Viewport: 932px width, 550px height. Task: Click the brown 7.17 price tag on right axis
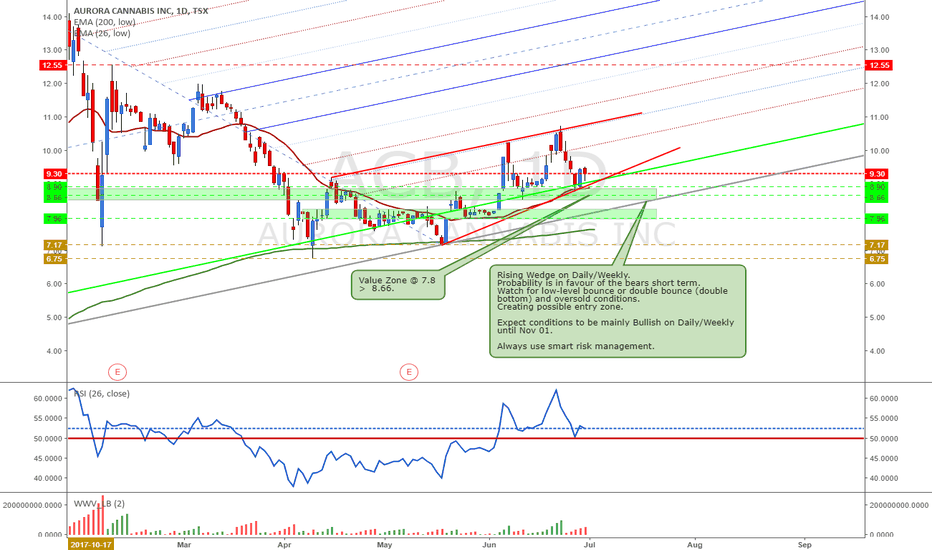point(877,245)
